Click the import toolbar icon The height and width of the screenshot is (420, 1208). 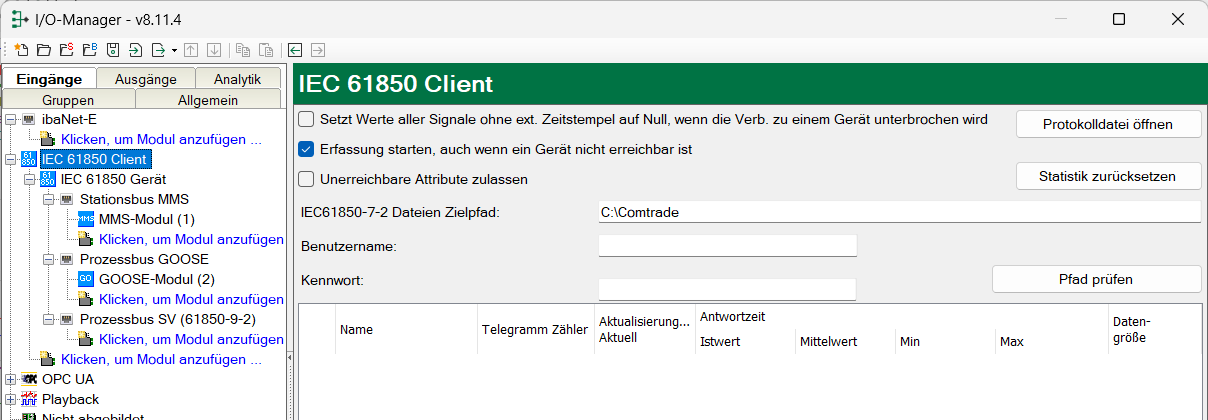[136, 49]
